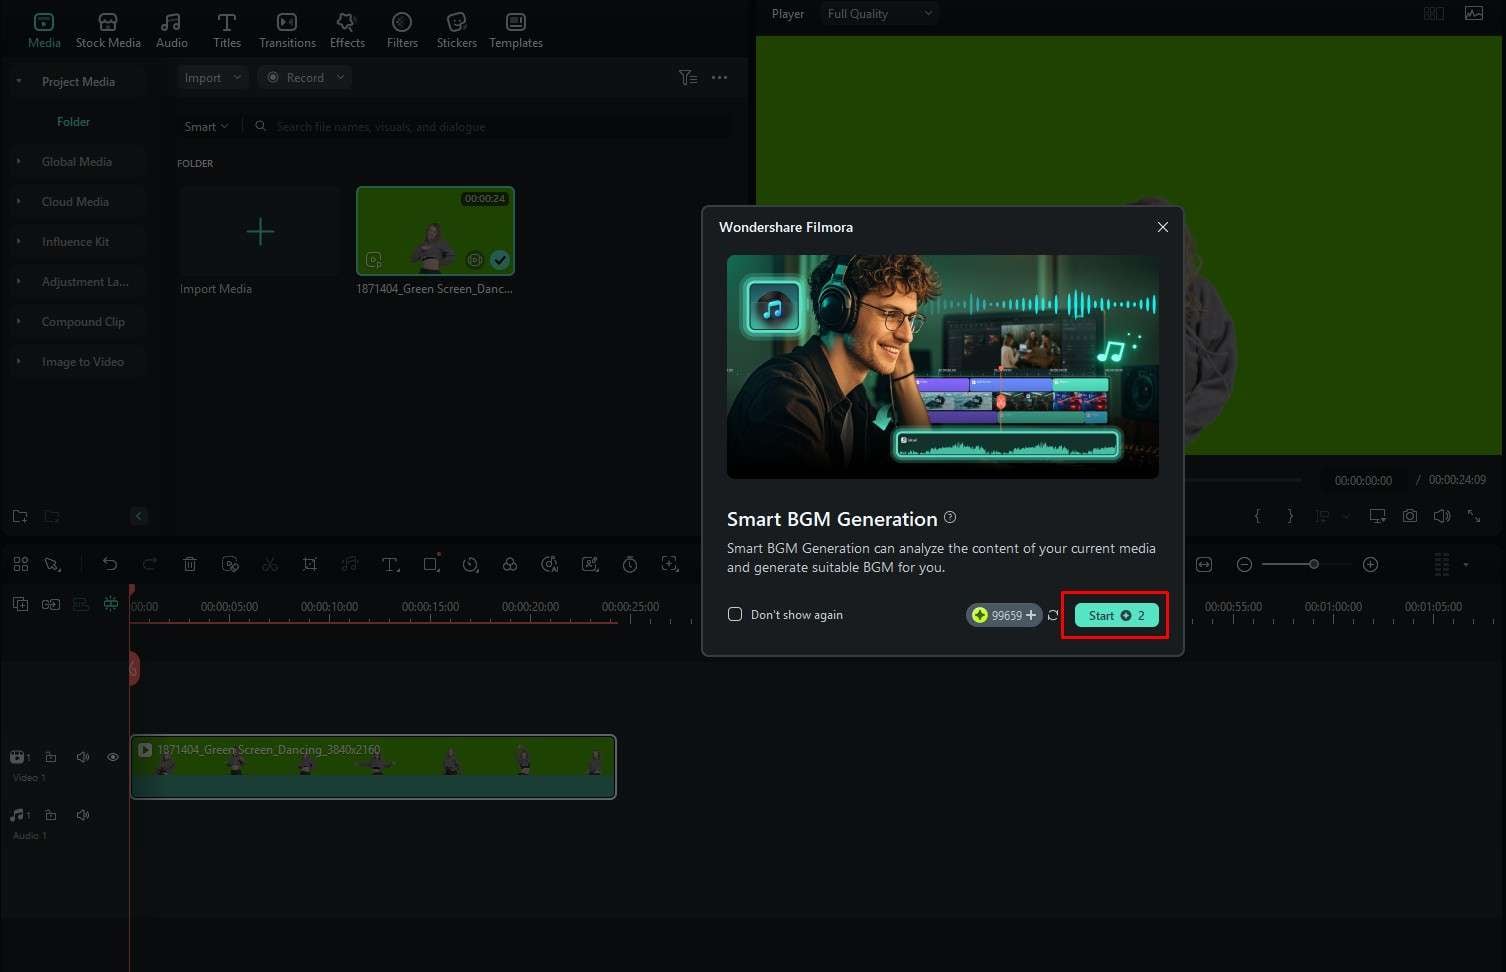Click the Text tool icon in timeline toolbar

point(391,564)
